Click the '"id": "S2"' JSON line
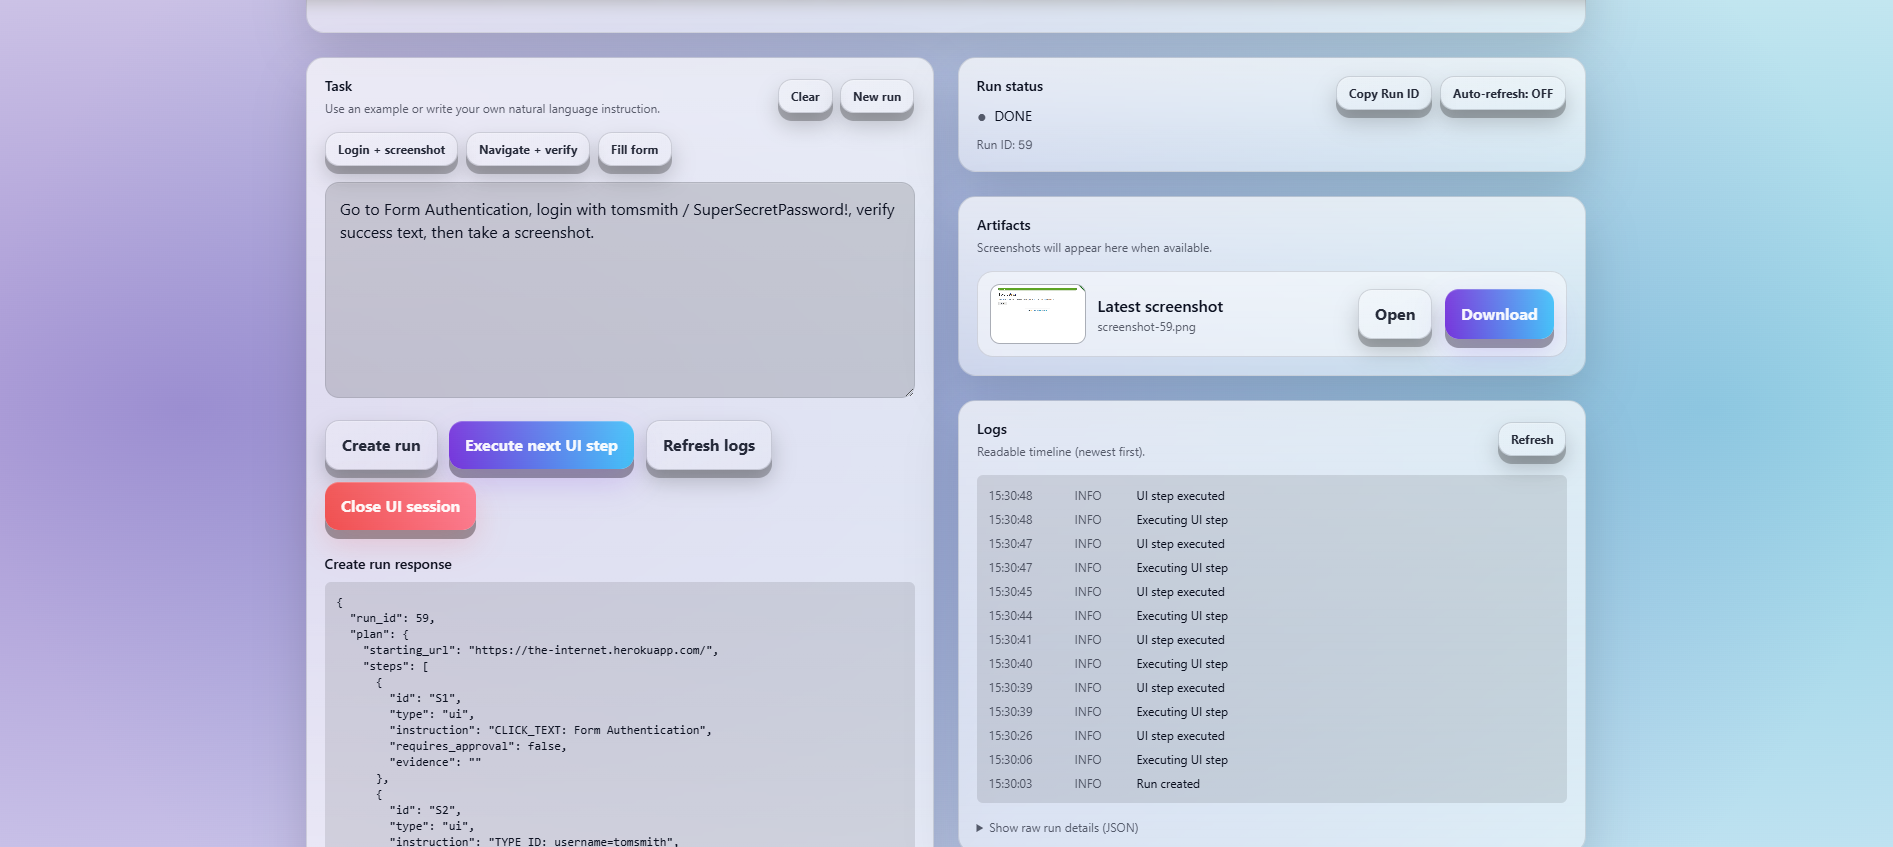The image size is (1893, 847). 425,810
